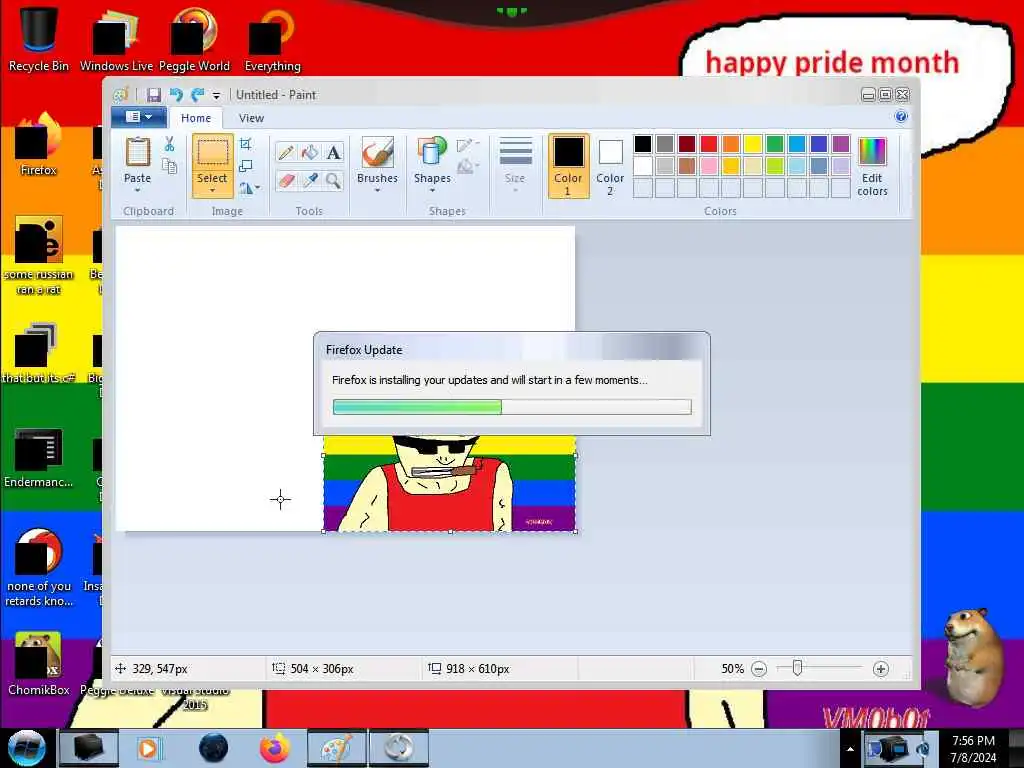The width and height of the screenshot is (1024, 768).
Task: Expand the Select dropdown arrow
Action: [212, 190]
